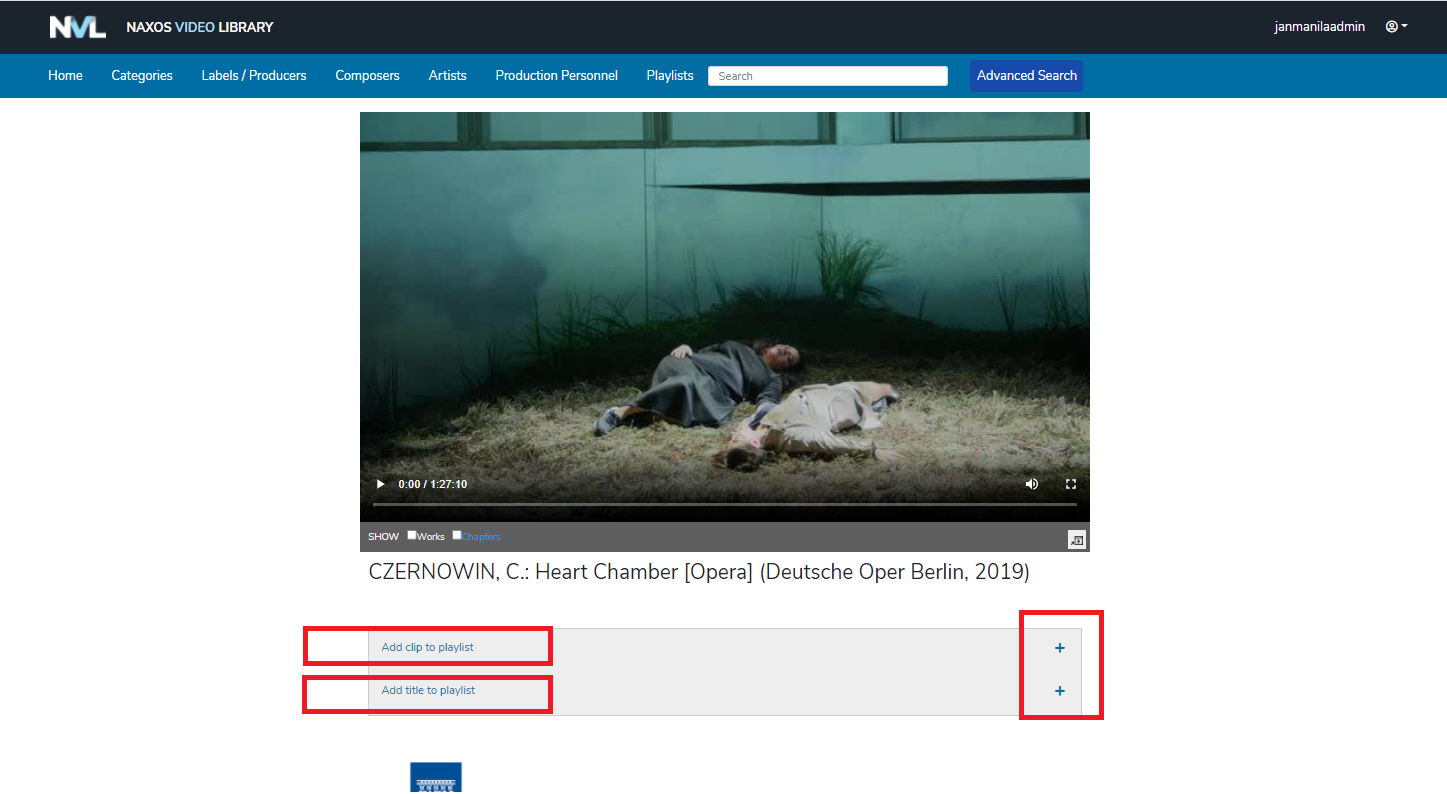Click the Advanced Search button
Image resolution: width=1447 pixels, height=794 pixels.
click(1026, 76)
